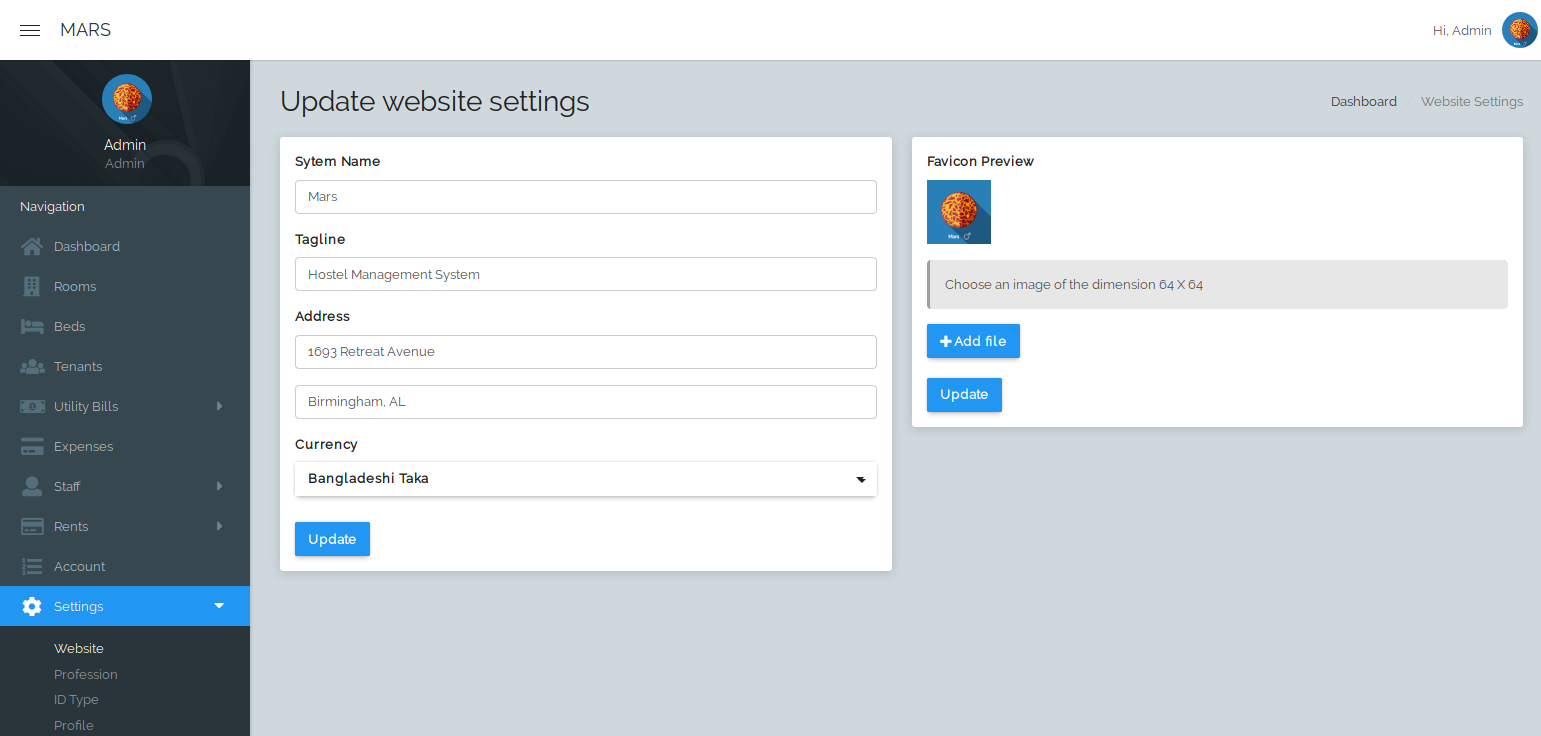The image size is (1541, 736).
Task: Click the Settings gear icon
Action: (31, 606)
